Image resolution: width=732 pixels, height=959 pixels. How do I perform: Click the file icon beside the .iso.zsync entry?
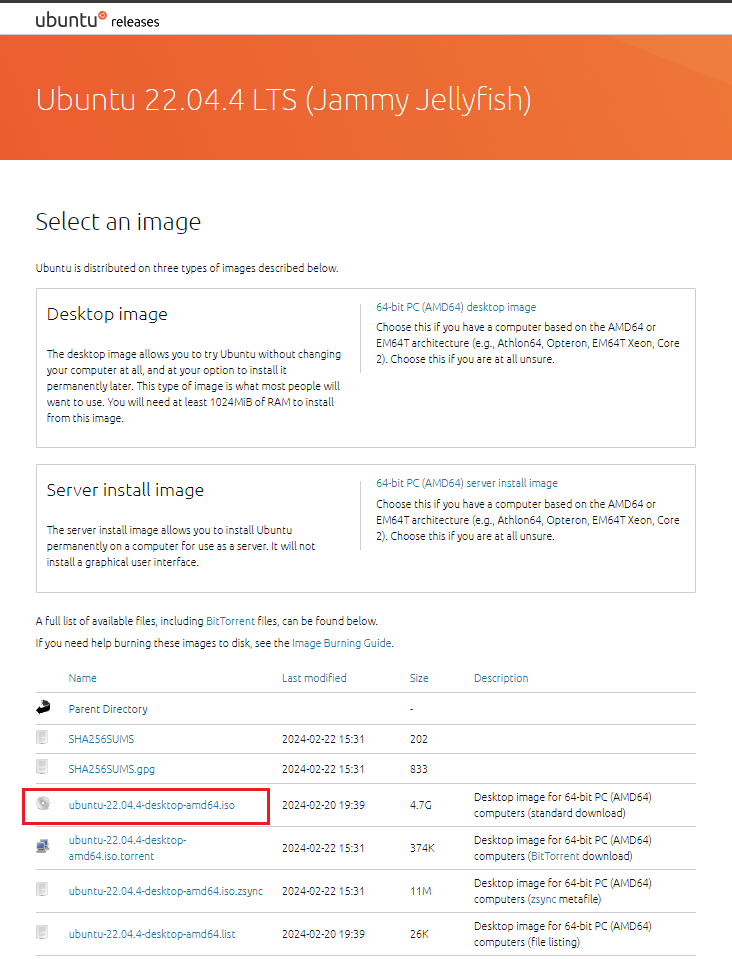[x=42, y=890]
